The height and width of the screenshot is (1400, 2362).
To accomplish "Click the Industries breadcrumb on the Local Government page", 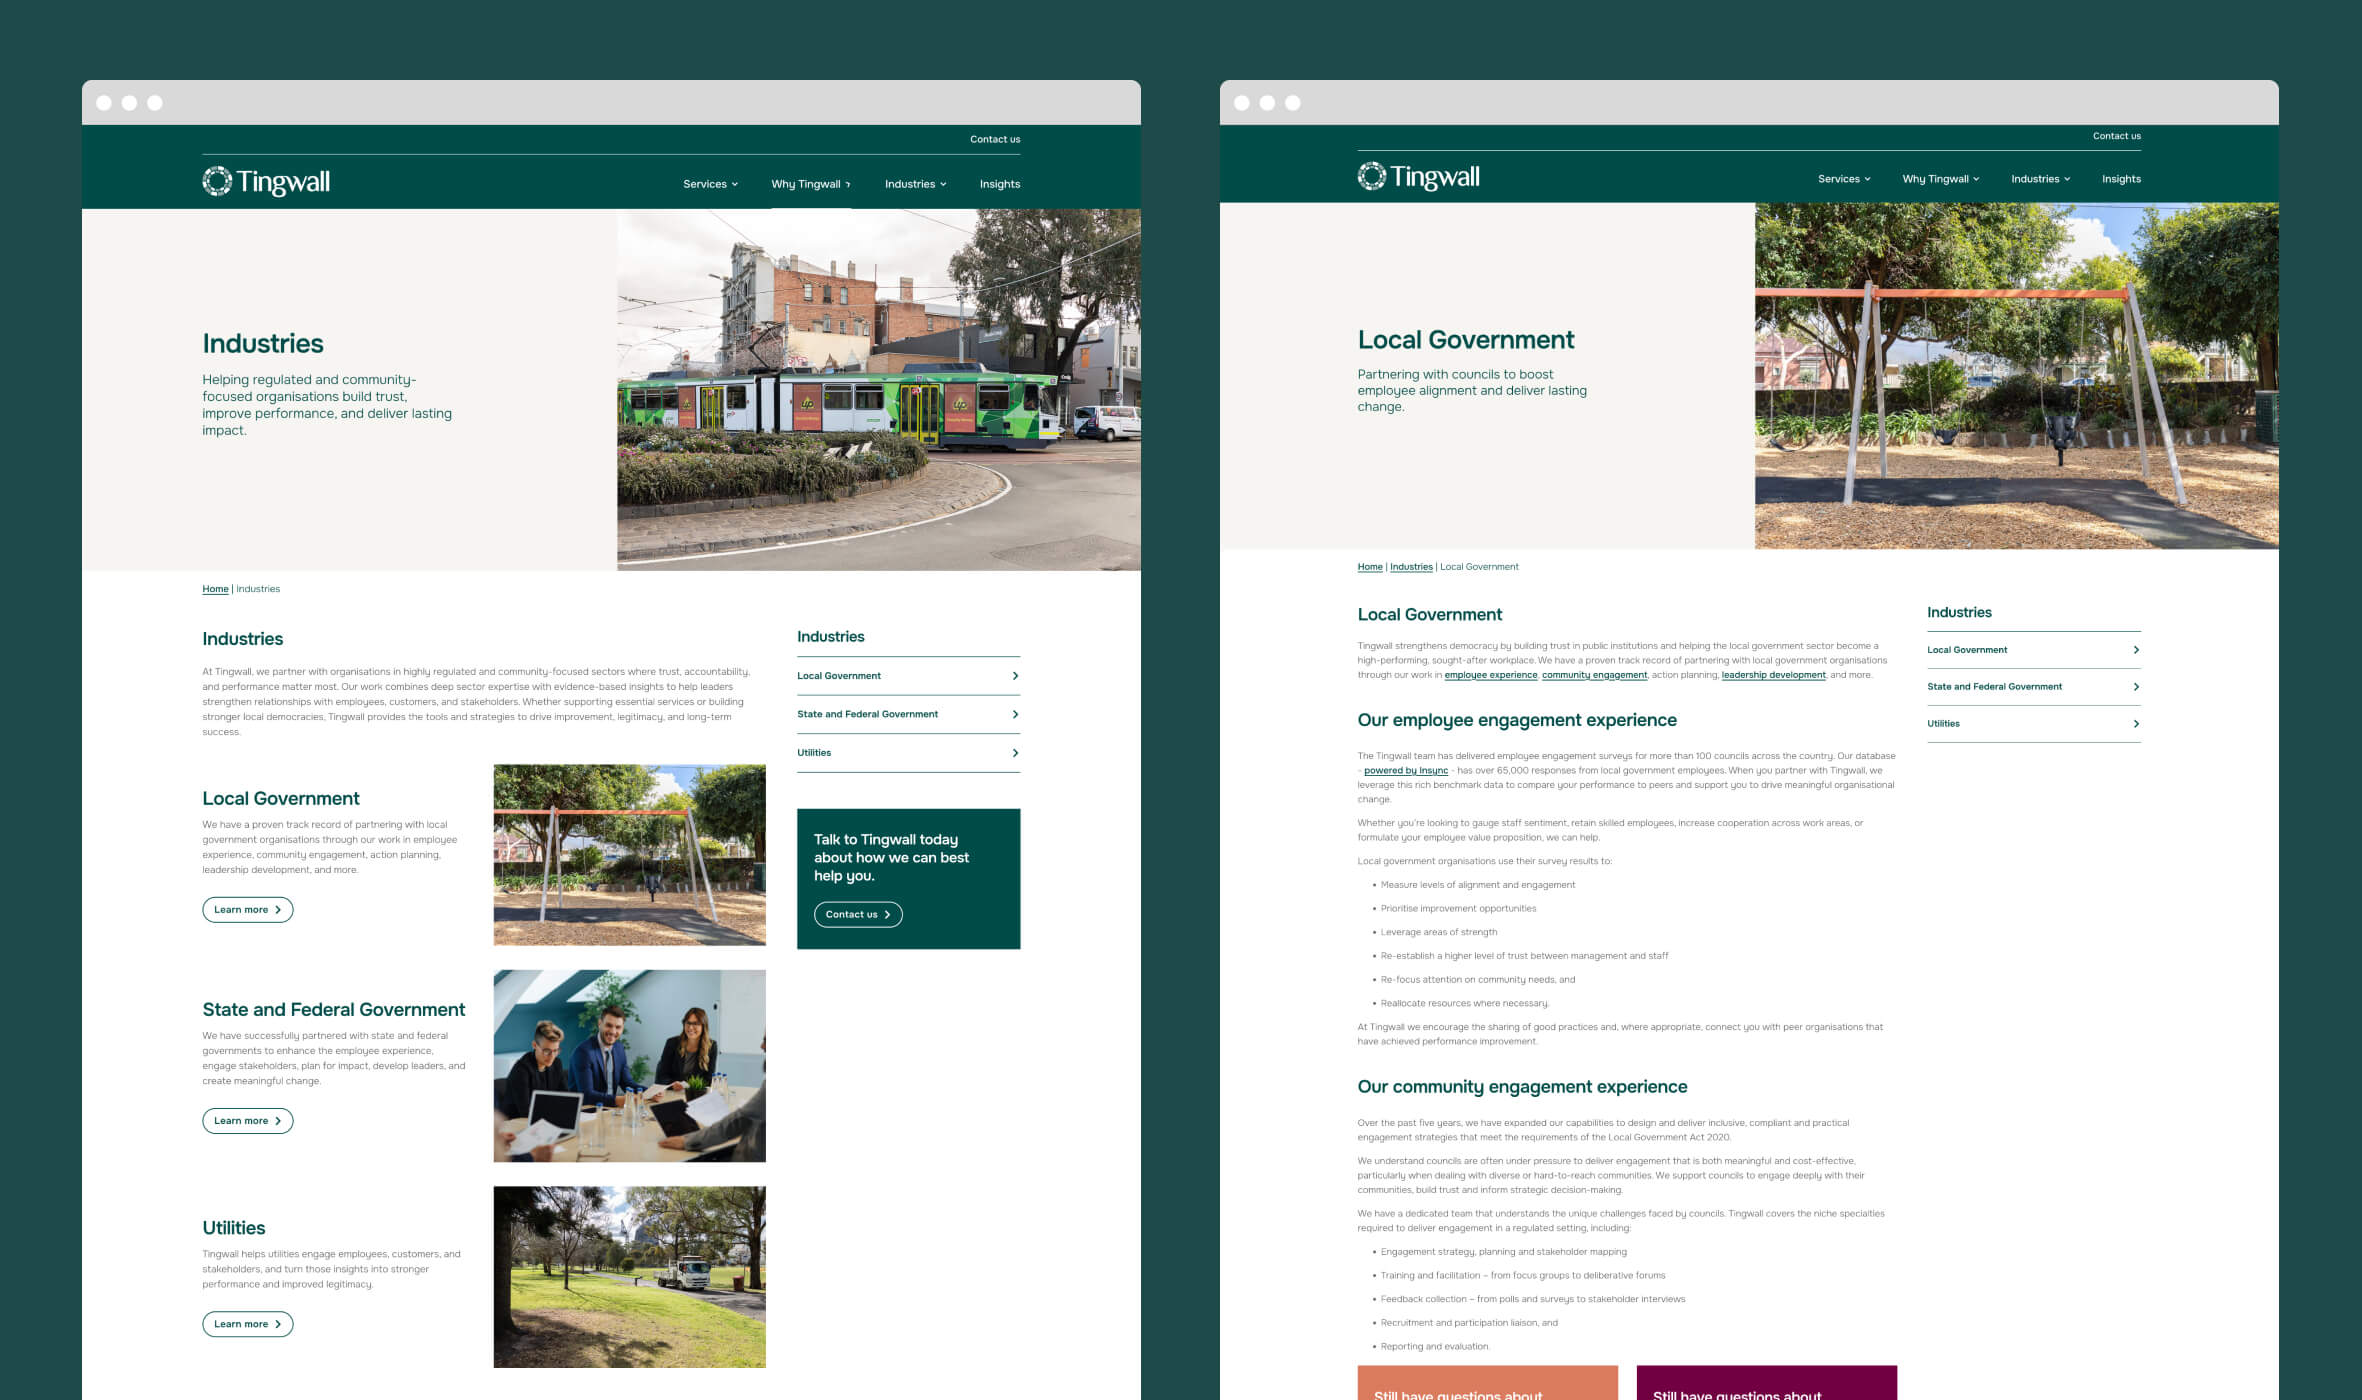I will (x=1411, y=566).
